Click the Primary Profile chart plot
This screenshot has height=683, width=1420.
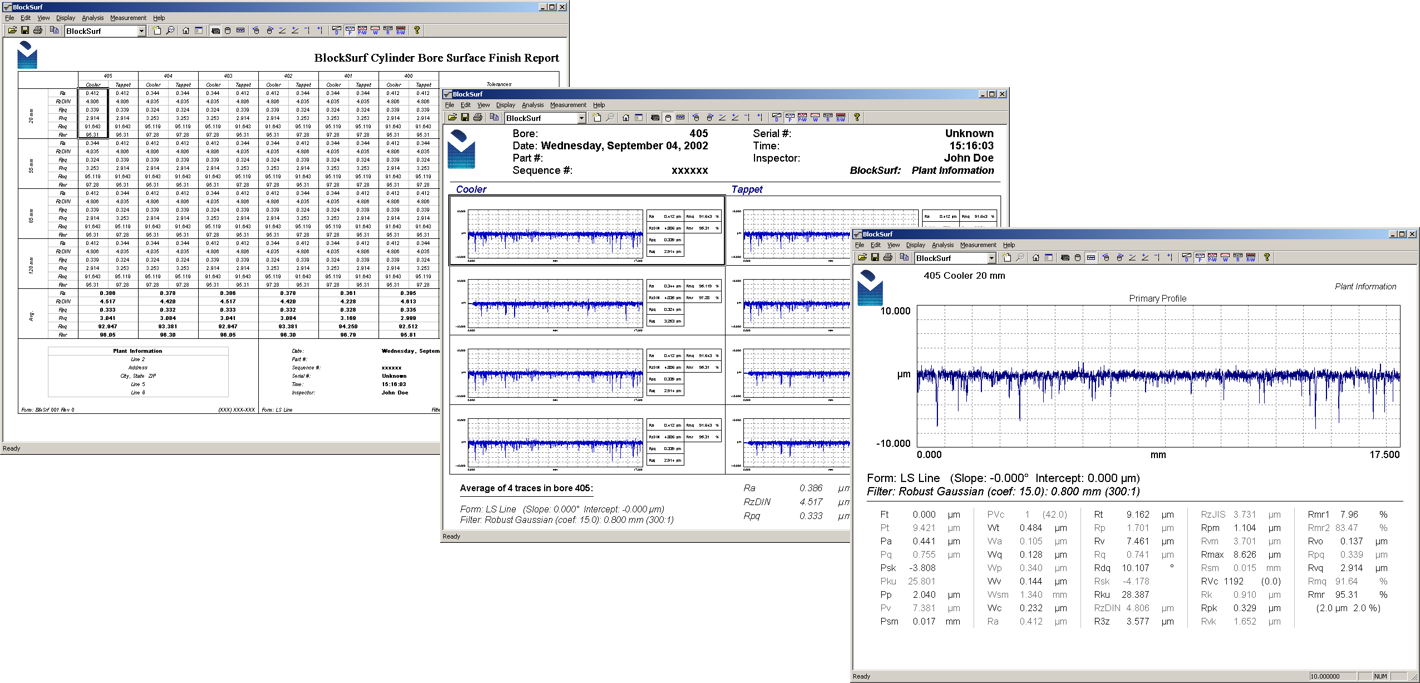pyautogui.click(x=1158, y=376)
